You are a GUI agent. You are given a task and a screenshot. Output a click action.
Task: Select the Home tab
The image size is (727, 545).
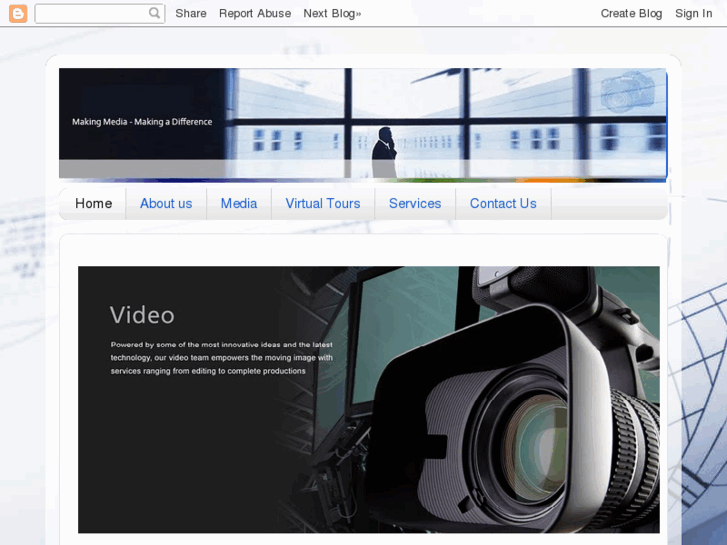tap(93, 204)
